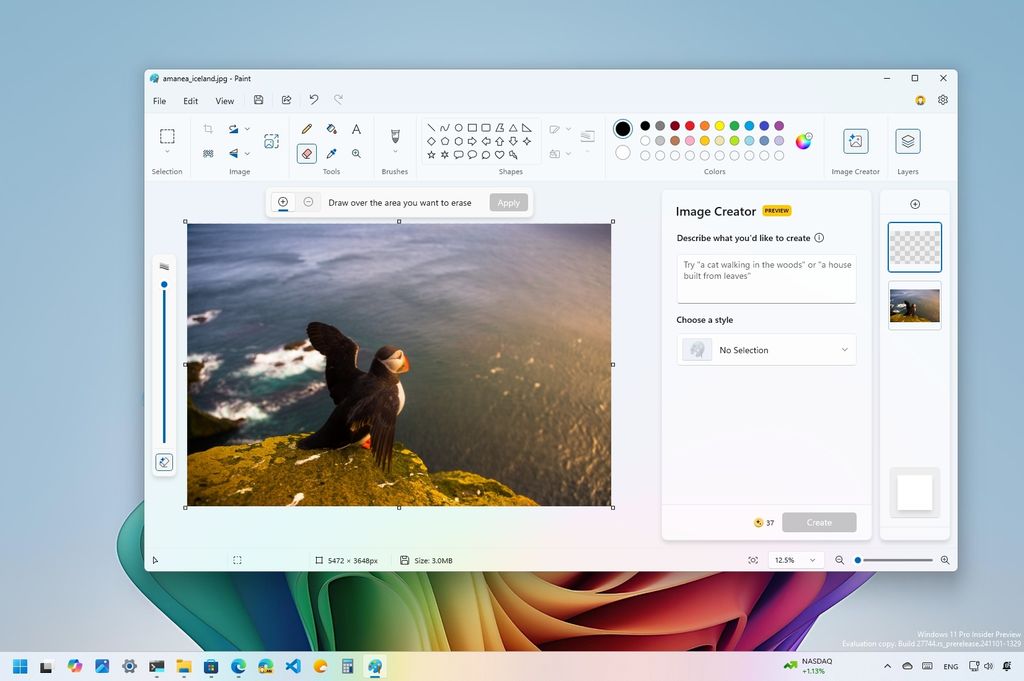Open the Crop tool
This screenshot has height=681, width=1024.
tap(207, 128)
